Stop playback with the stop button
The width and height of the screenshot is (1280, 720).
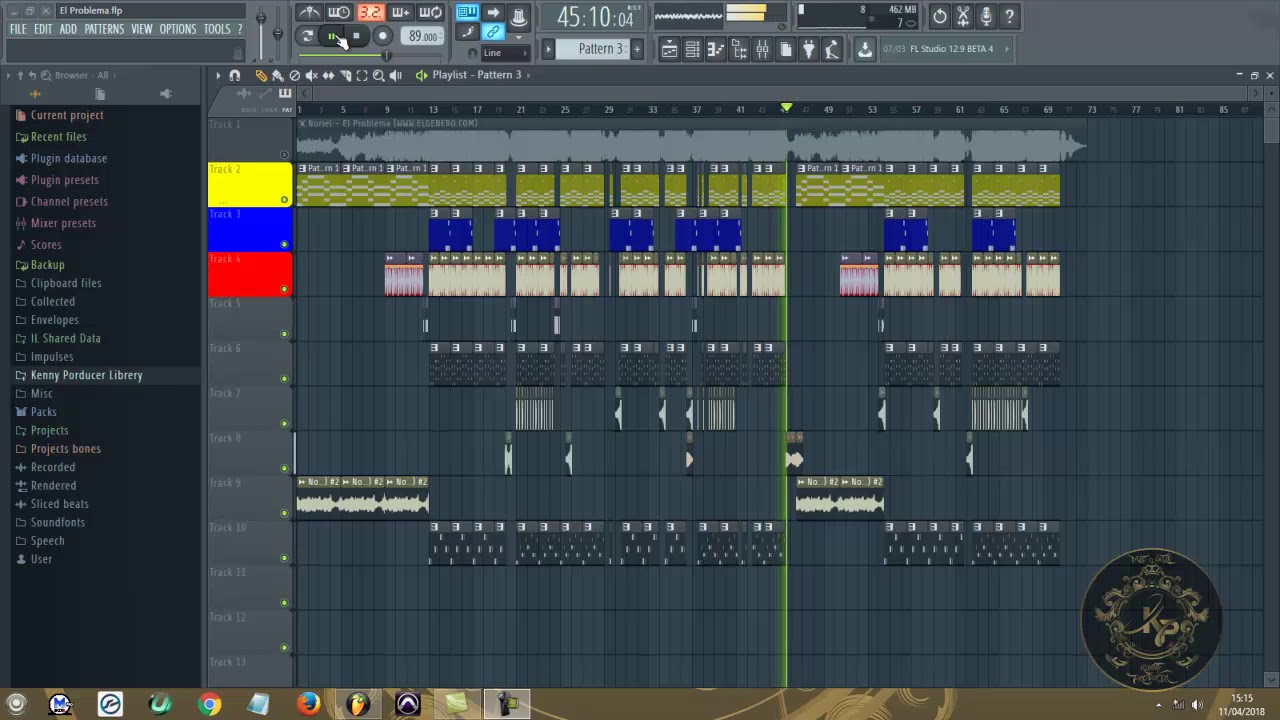(x=357, y=36)
